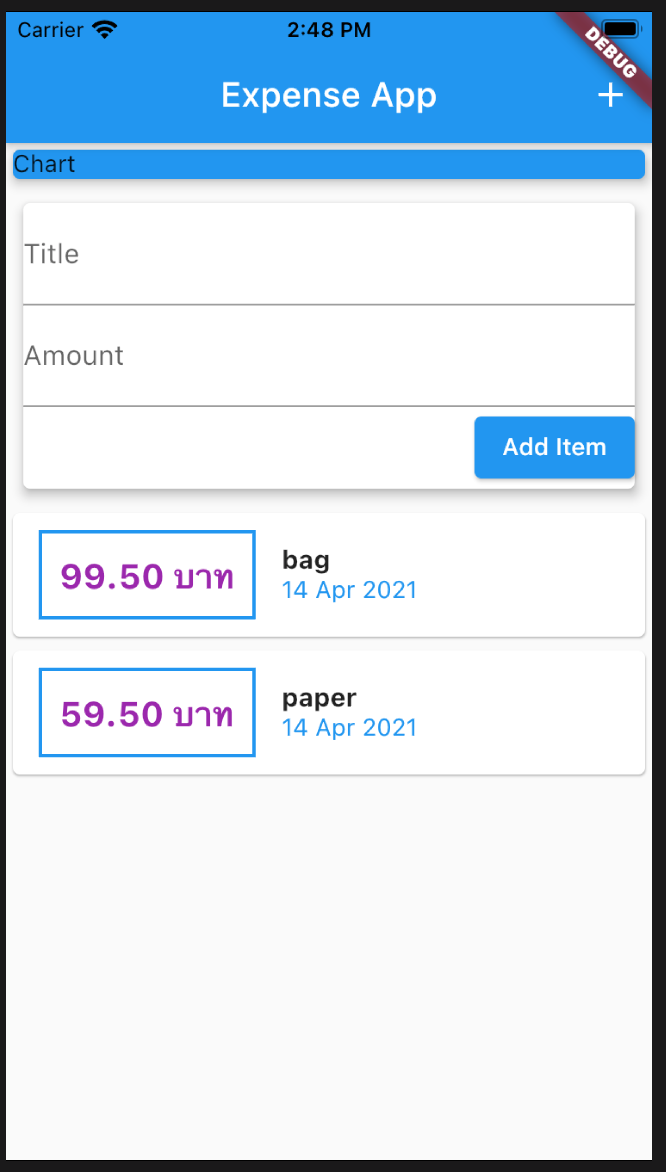The height and width of the screenshot is (1172, 666).
Task: Click the 59.50 บาท amount box
Action: click(147, 713)
